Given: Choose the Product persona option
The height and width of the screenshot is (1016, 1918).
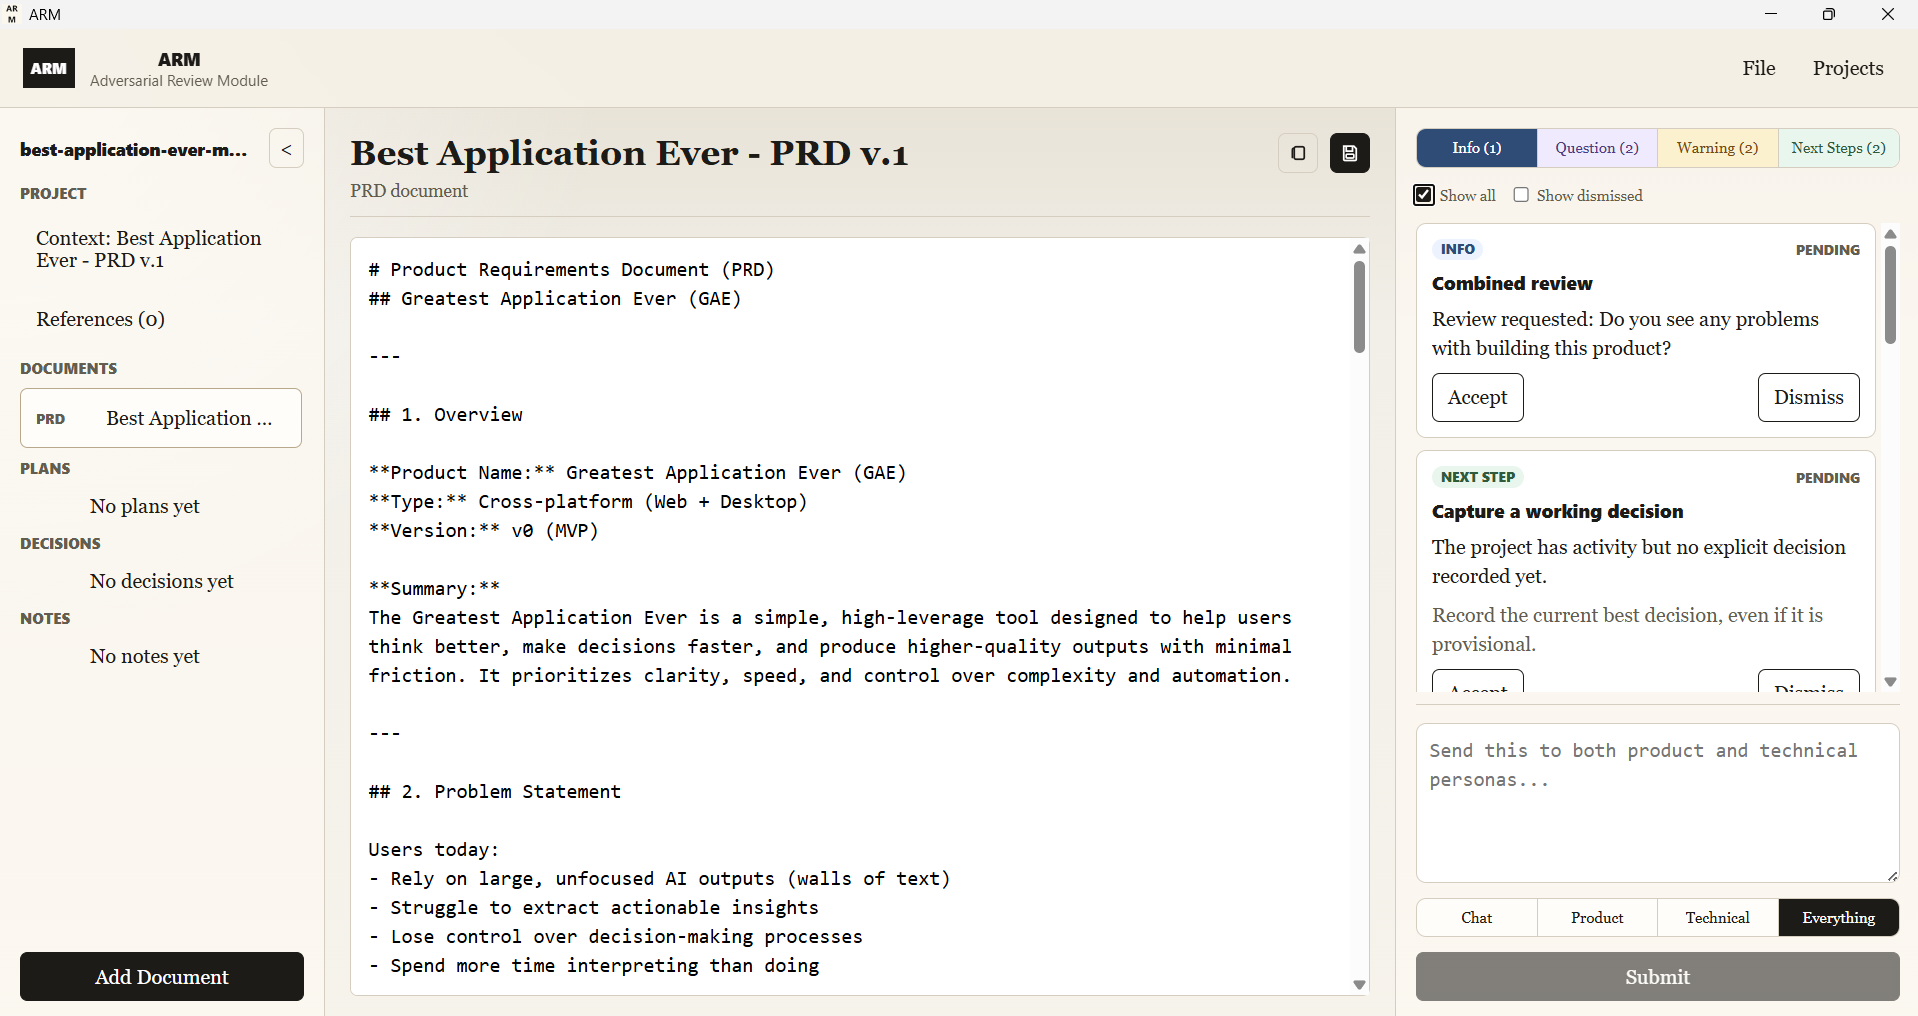Looking at the screenshot, I should coord(1597,917).
